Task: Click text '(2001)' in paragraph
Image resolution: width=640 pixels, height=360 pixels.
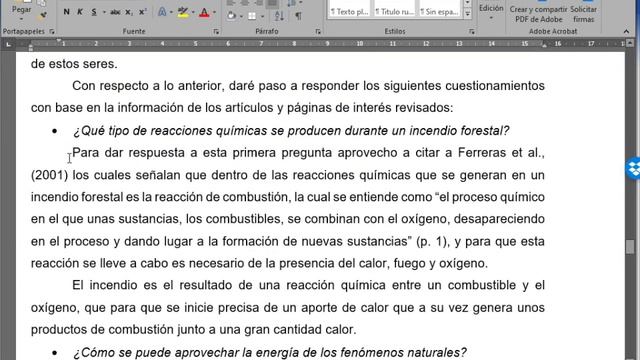Action: click(x=49, y=175)
